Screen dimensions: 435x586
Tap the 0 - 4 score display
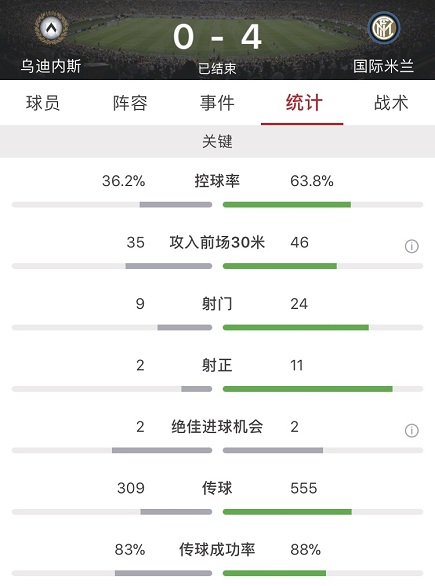(x=217, y=37)
